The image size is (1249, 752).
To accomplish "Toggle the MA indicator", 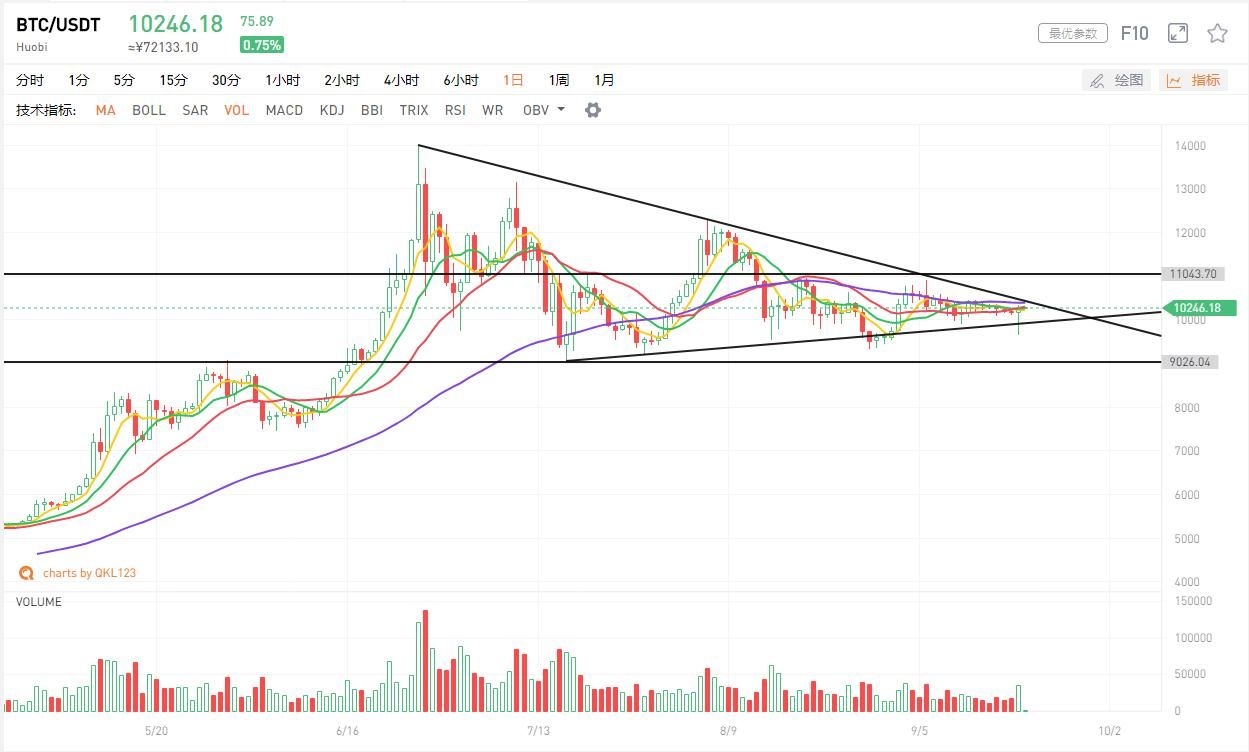I will pos(105,110).
